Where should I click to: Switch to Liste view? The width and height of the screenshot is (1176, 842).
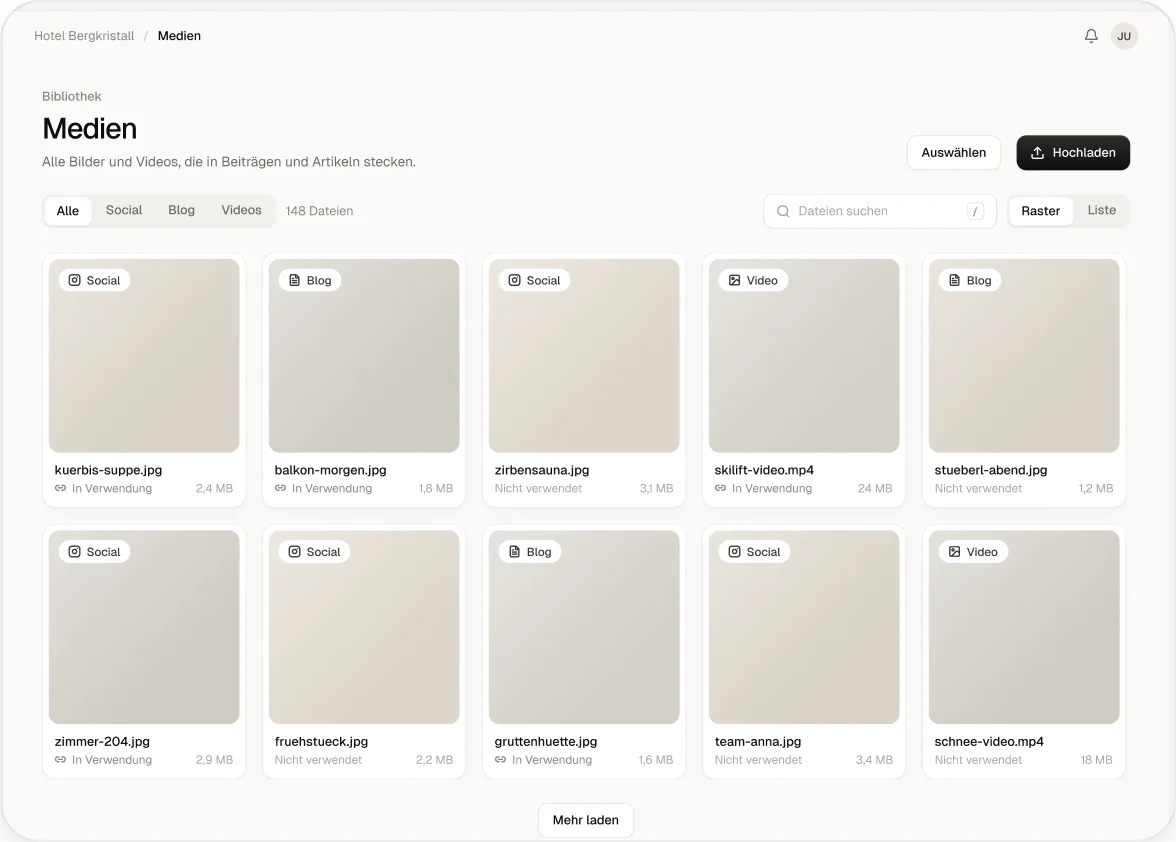pos(1101,211)
